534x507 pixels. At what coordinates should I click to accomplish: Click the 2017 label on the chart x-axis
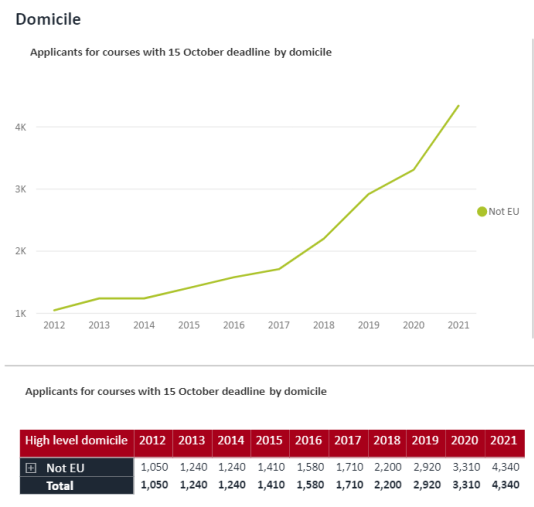(x=279, y=325)
